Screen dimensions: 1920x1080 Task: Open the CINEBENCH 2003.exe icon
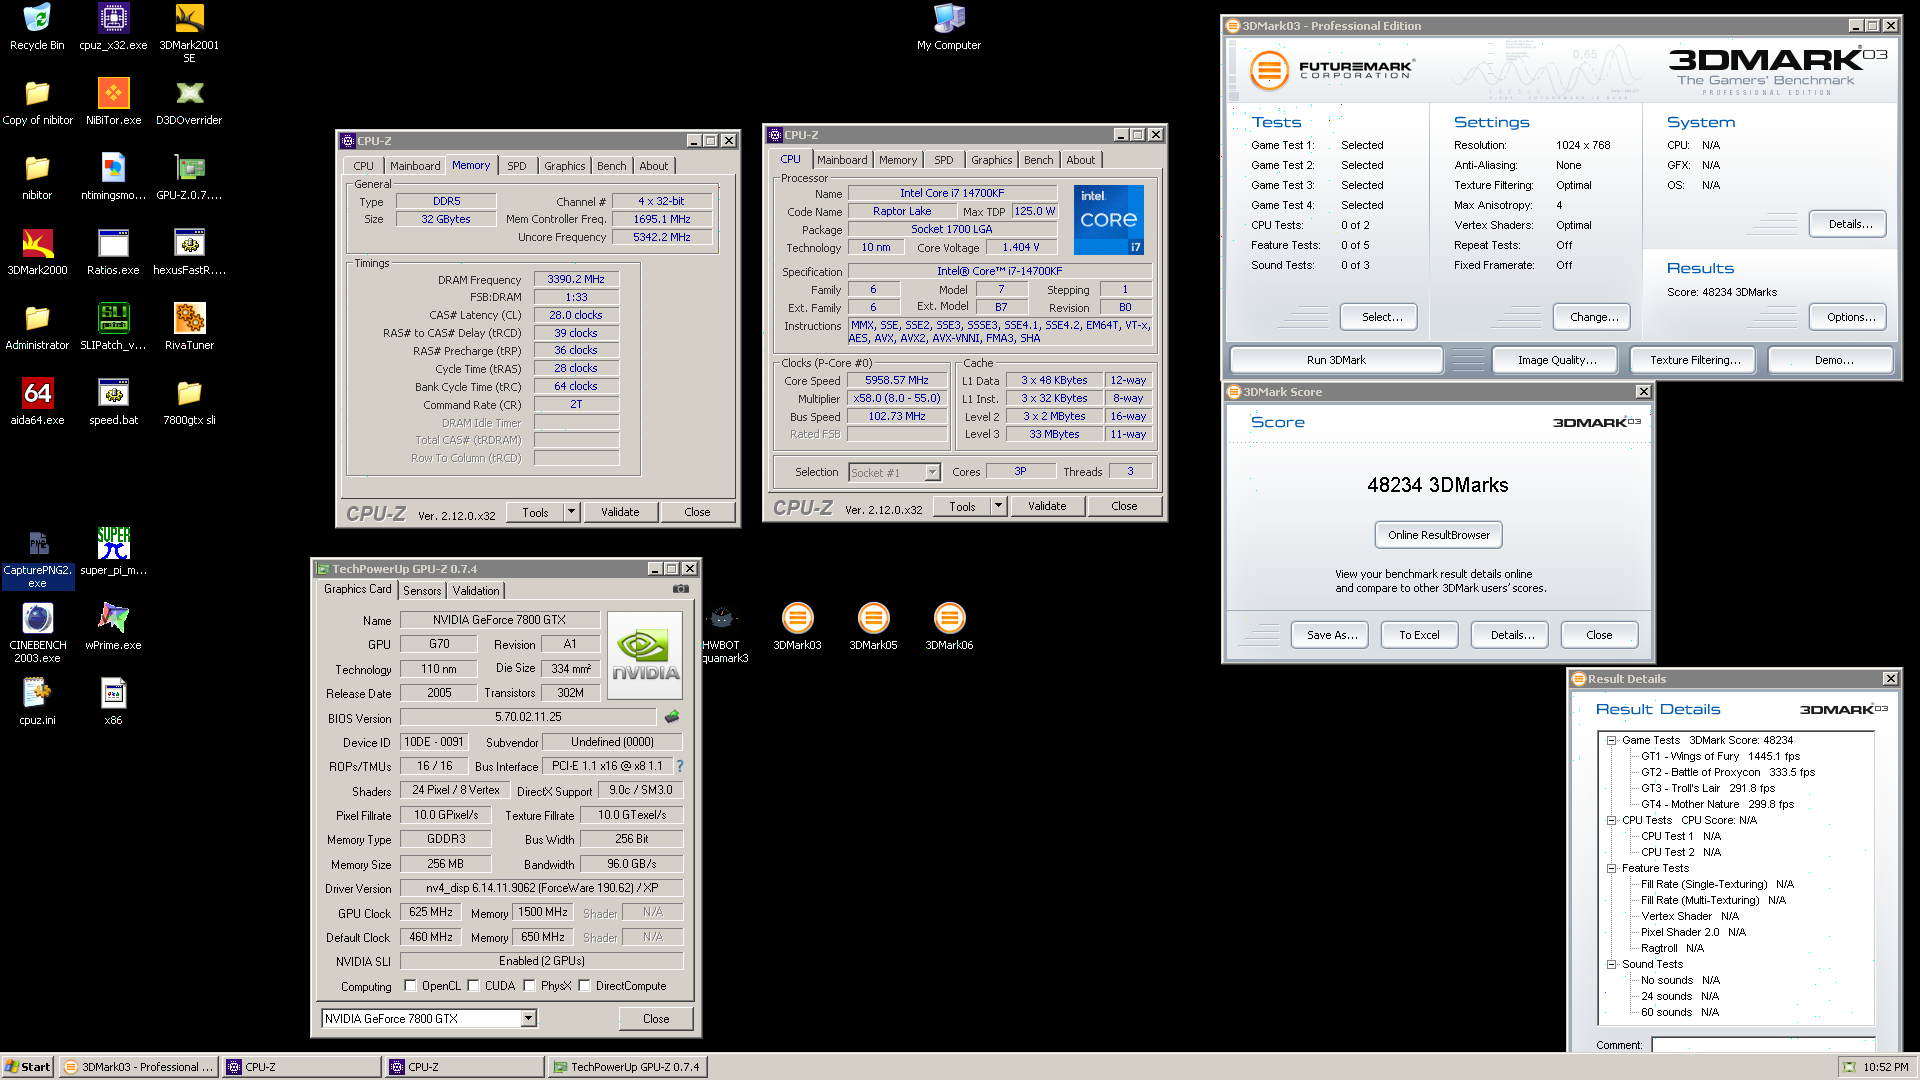click(x=37, y=634)
